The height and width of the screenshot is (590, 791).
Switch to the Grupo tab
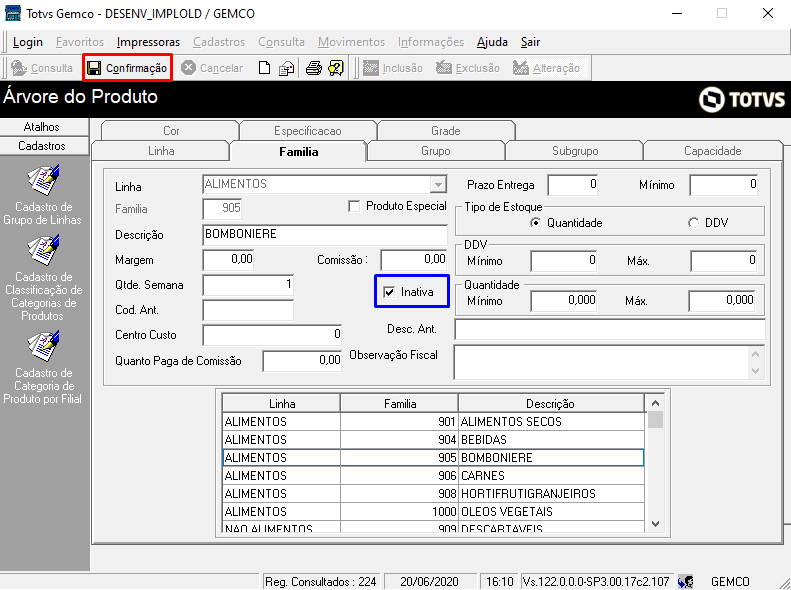436,151
